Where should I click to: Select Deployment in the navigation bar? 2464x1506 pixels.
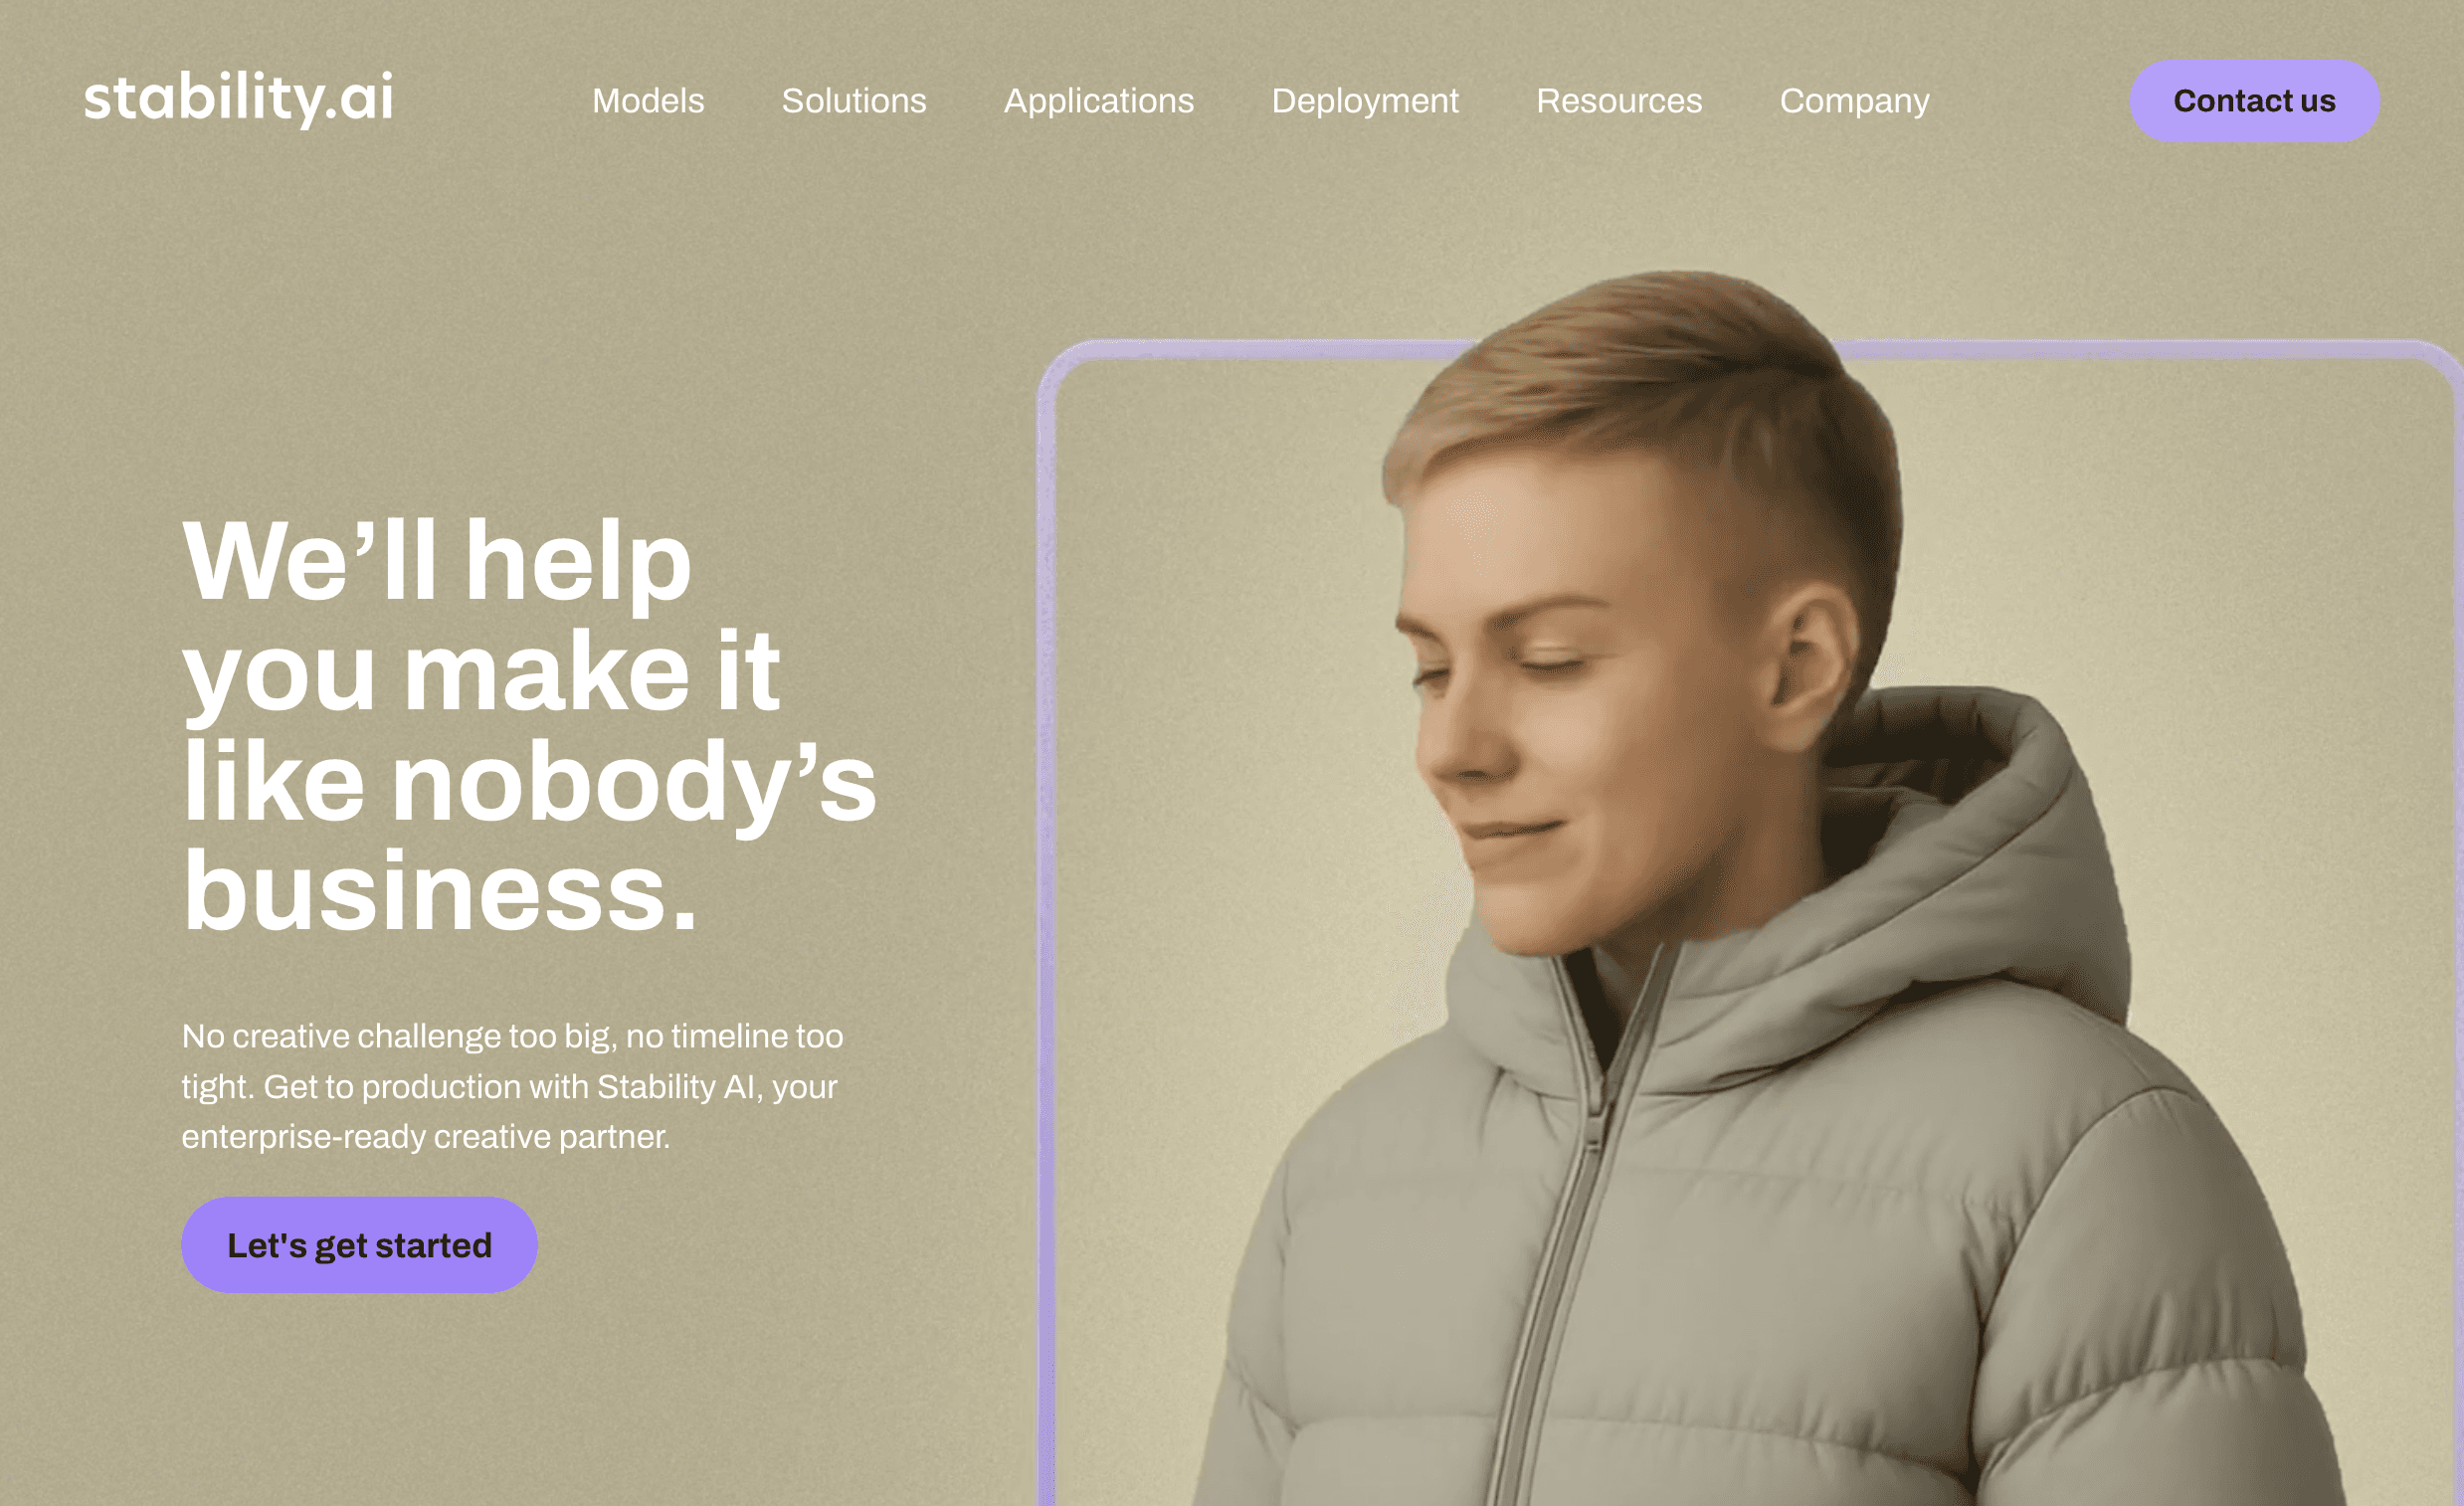(1365, 101)
